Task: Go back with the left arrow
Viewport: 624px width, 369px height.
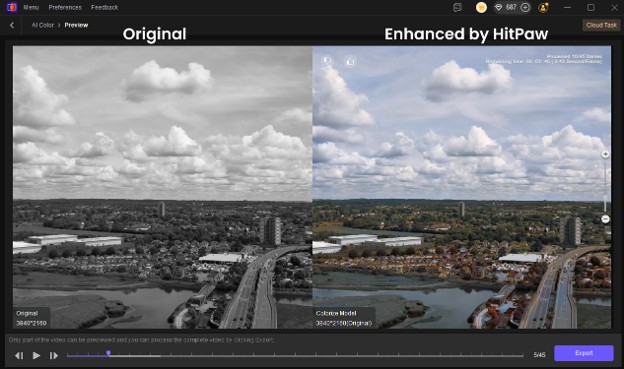Action: [x=12, y=25]
